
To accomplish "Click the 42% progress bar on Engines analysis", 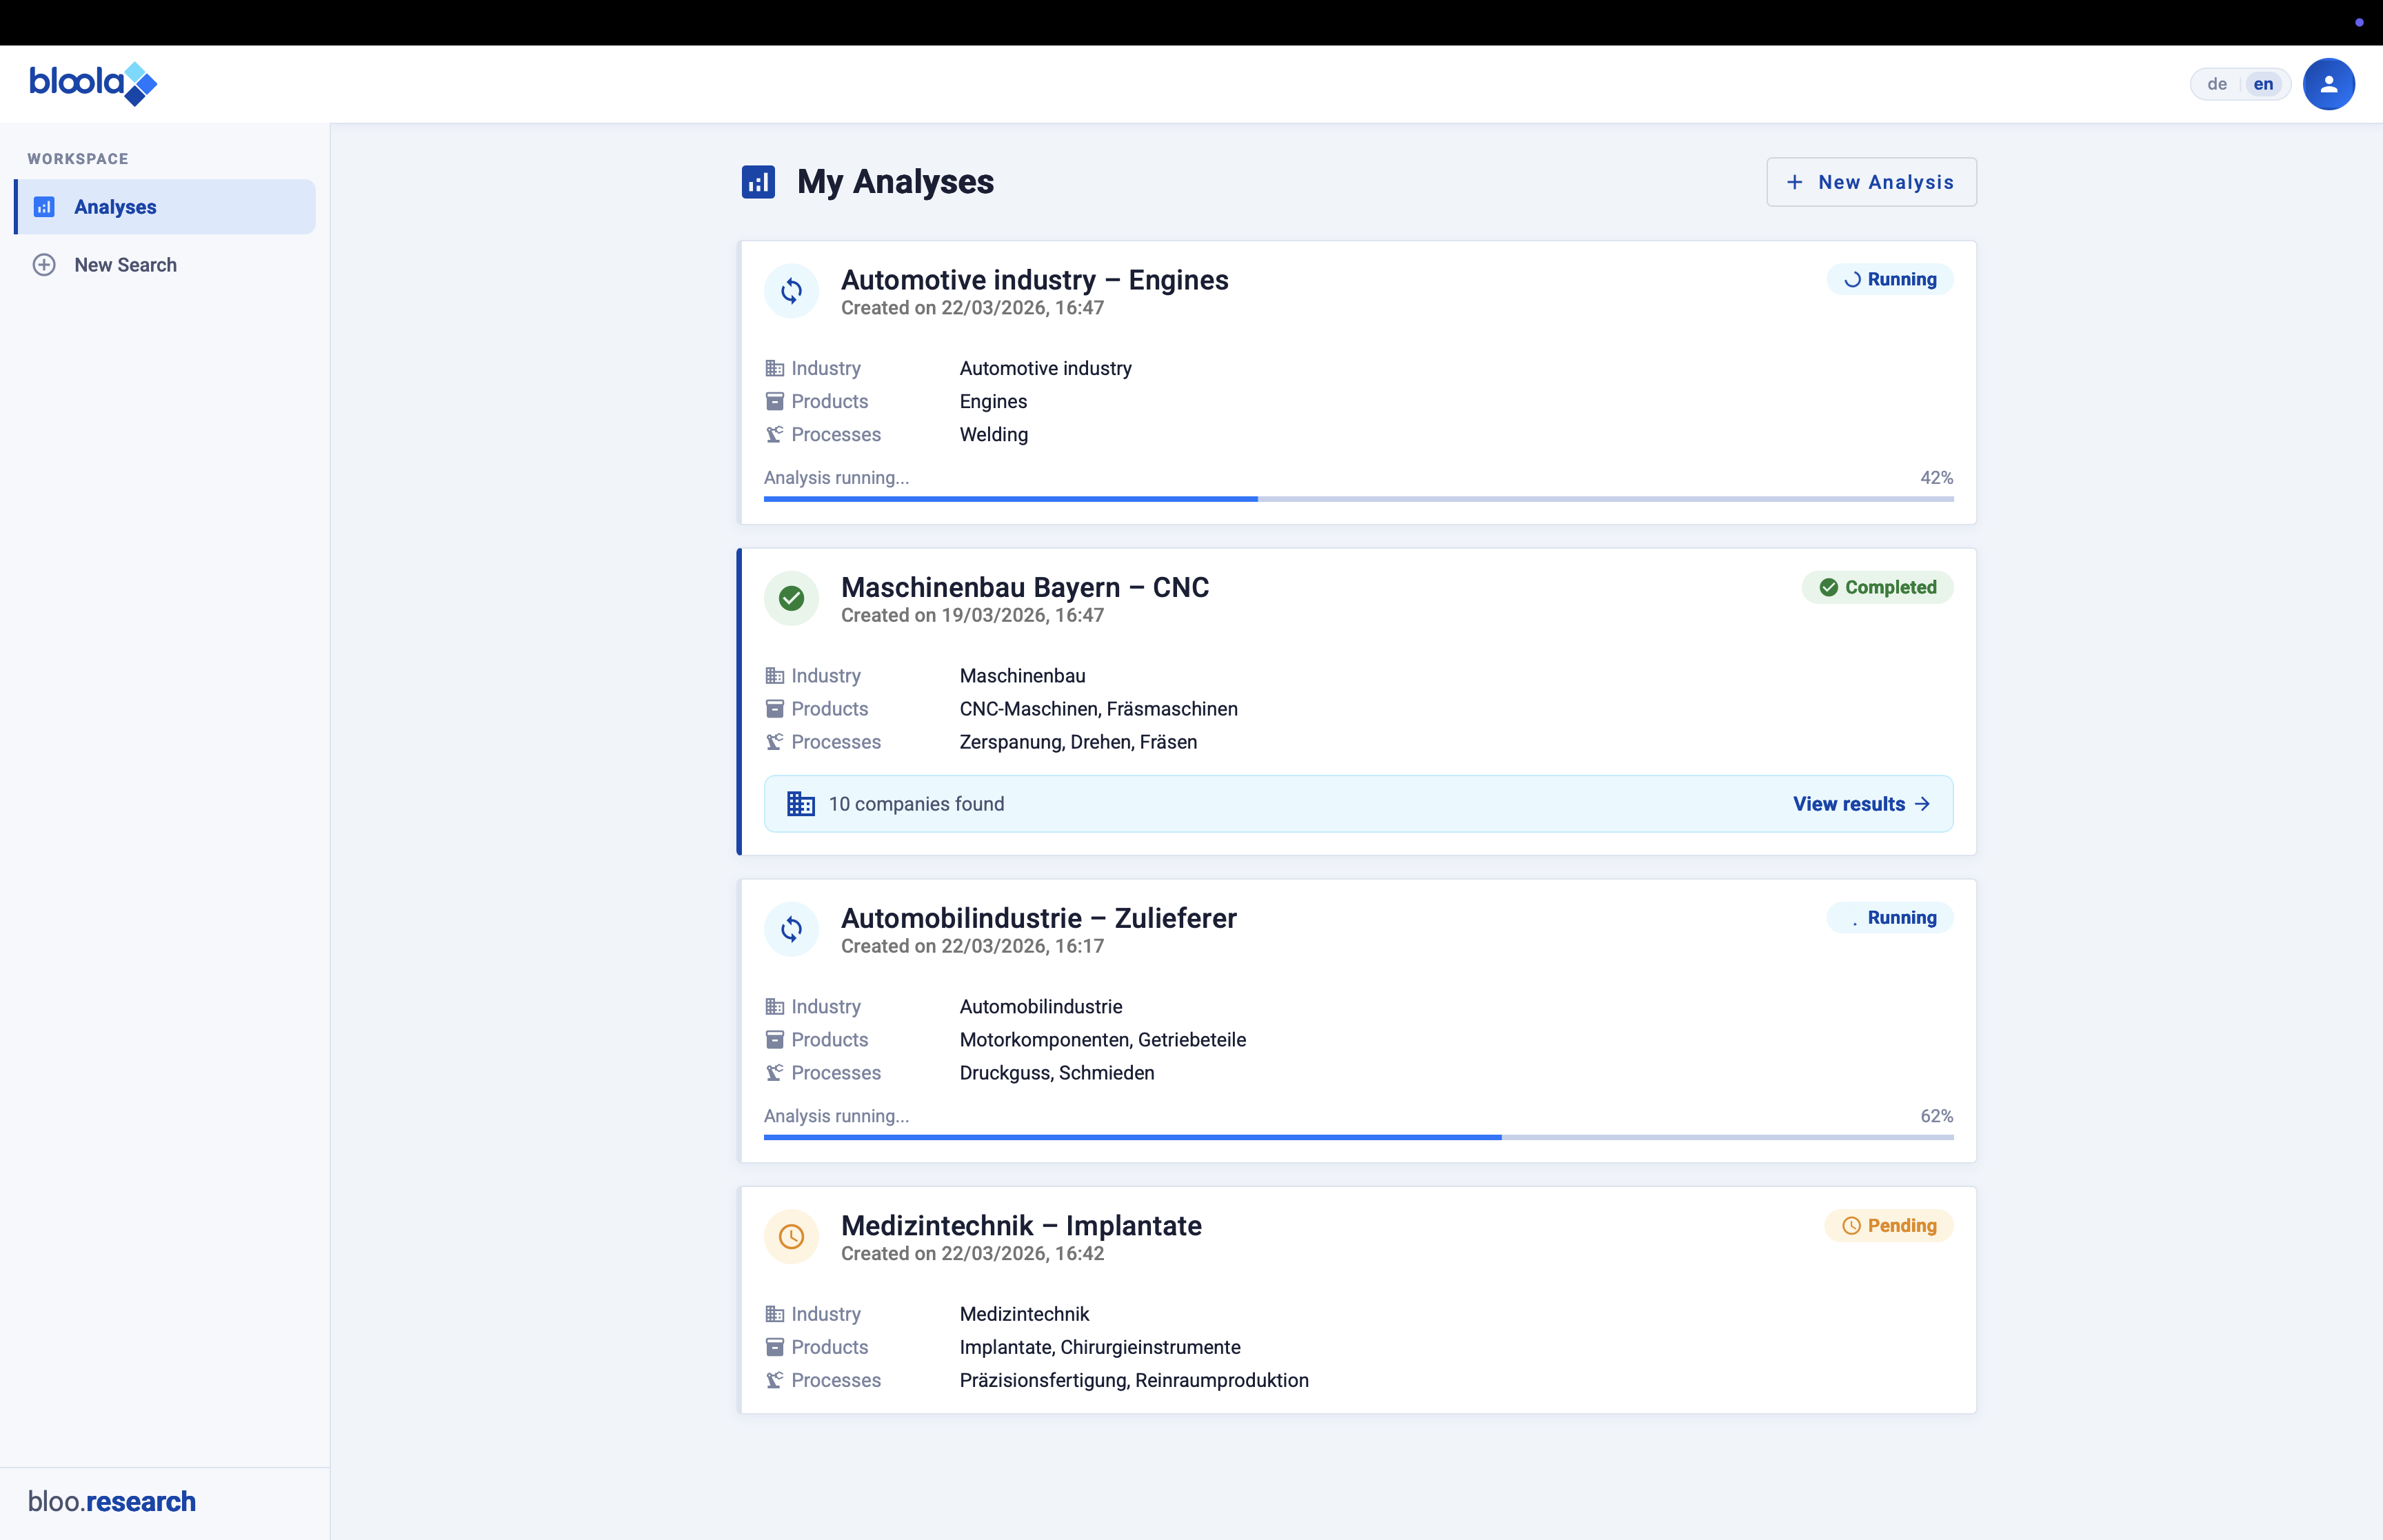I will [1357, 498].
